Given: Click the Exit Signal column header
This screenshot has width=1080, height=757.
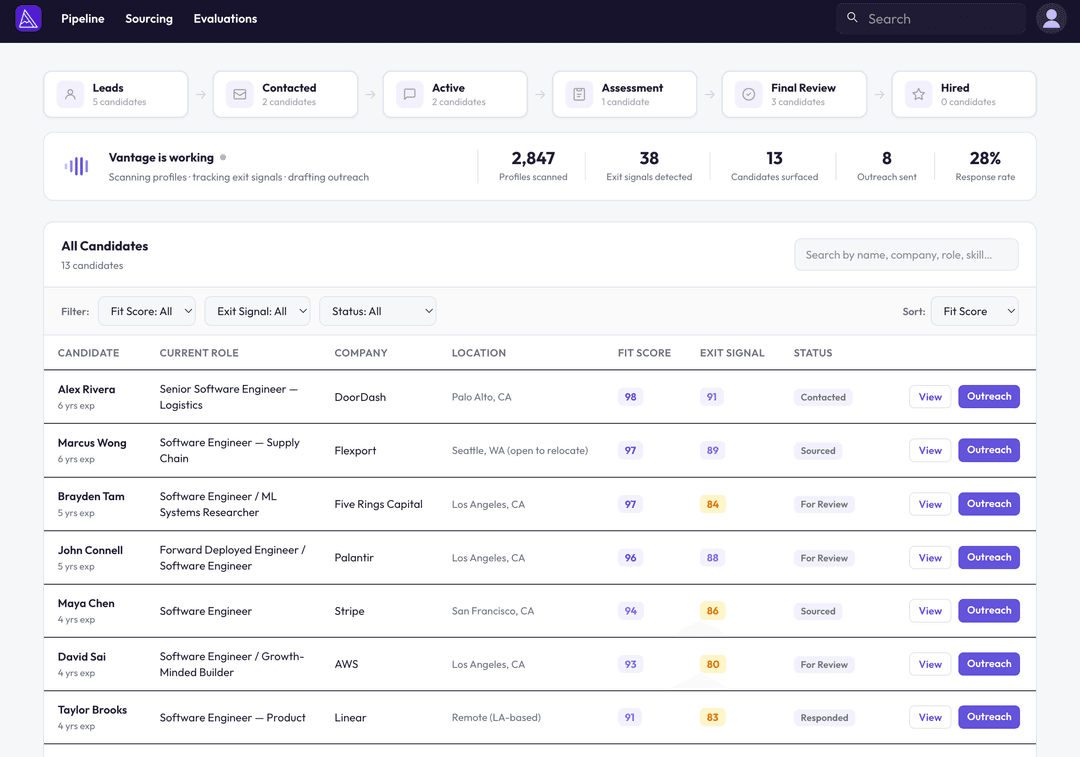Looking at the screenshot, I should (x=732, y=353).
